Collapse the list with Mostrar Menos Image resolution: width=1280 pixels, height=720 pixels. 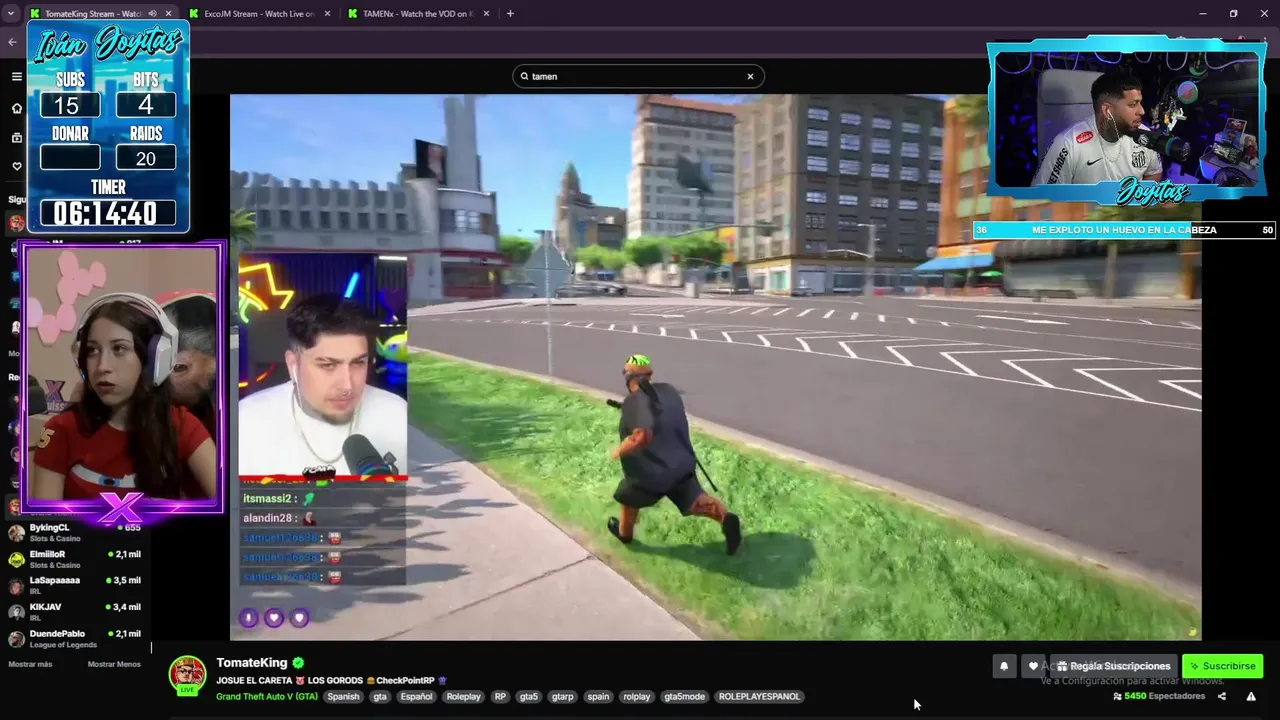point(114,664)
